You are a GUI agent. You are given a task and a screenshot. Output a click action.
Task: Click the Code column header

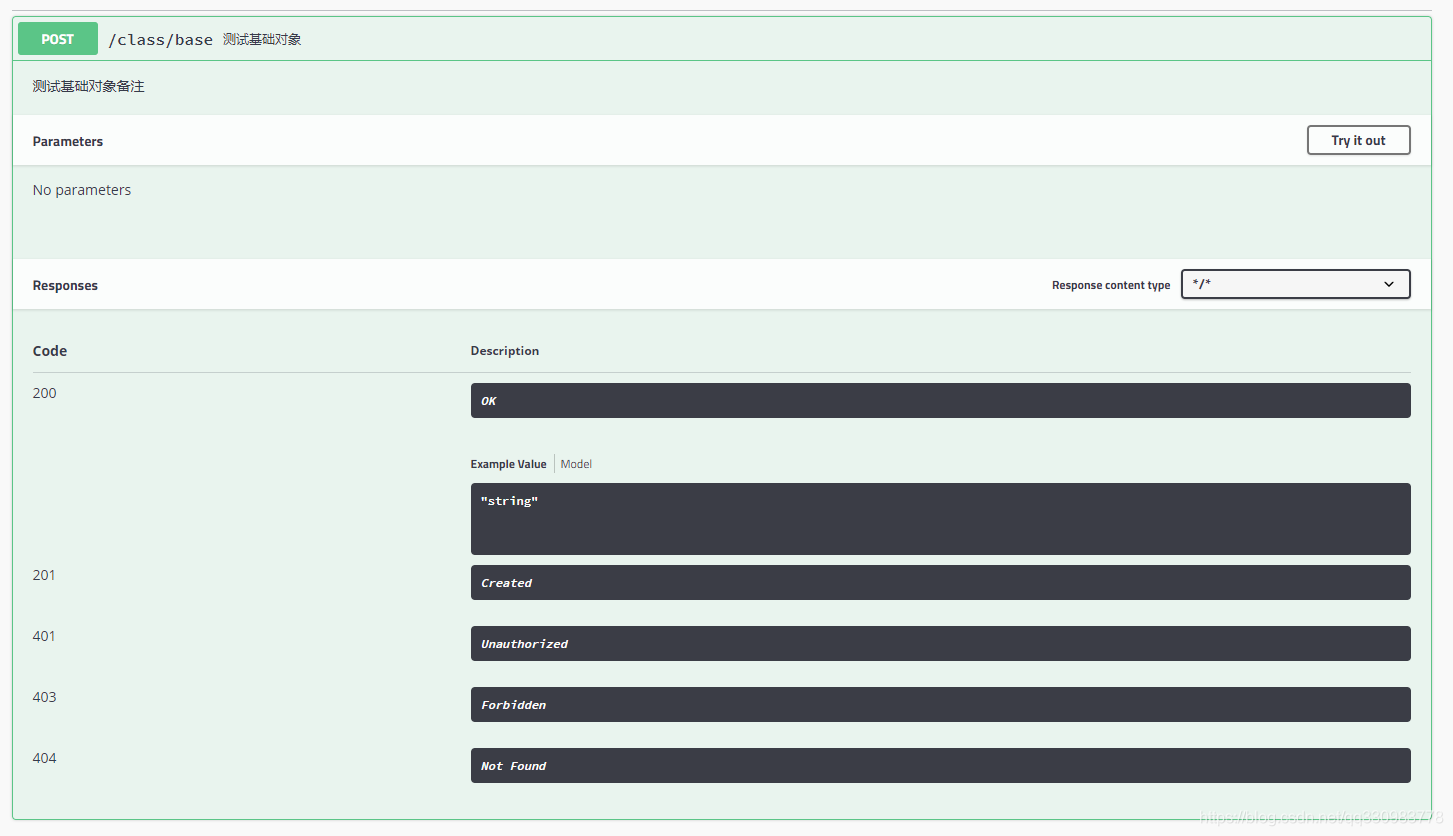pyautogui.click(x=50, y=351)
